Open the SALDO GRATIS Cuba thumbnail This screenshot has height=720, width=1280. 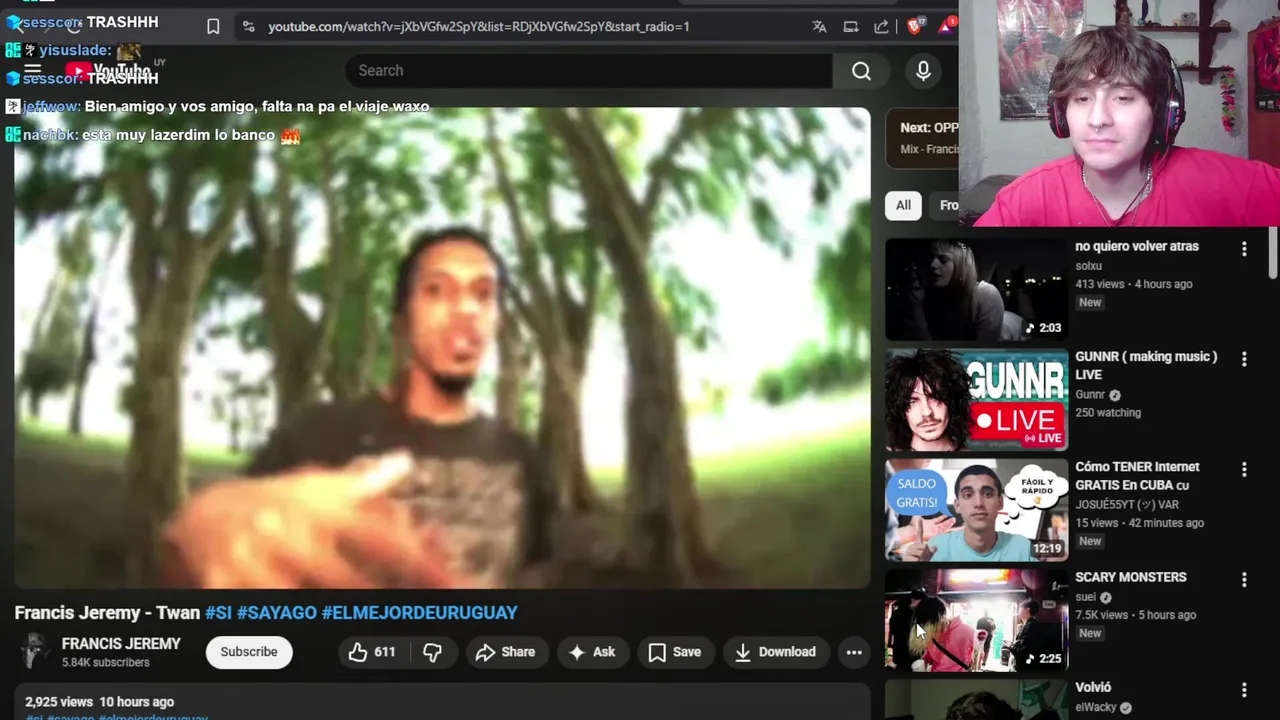976,510
